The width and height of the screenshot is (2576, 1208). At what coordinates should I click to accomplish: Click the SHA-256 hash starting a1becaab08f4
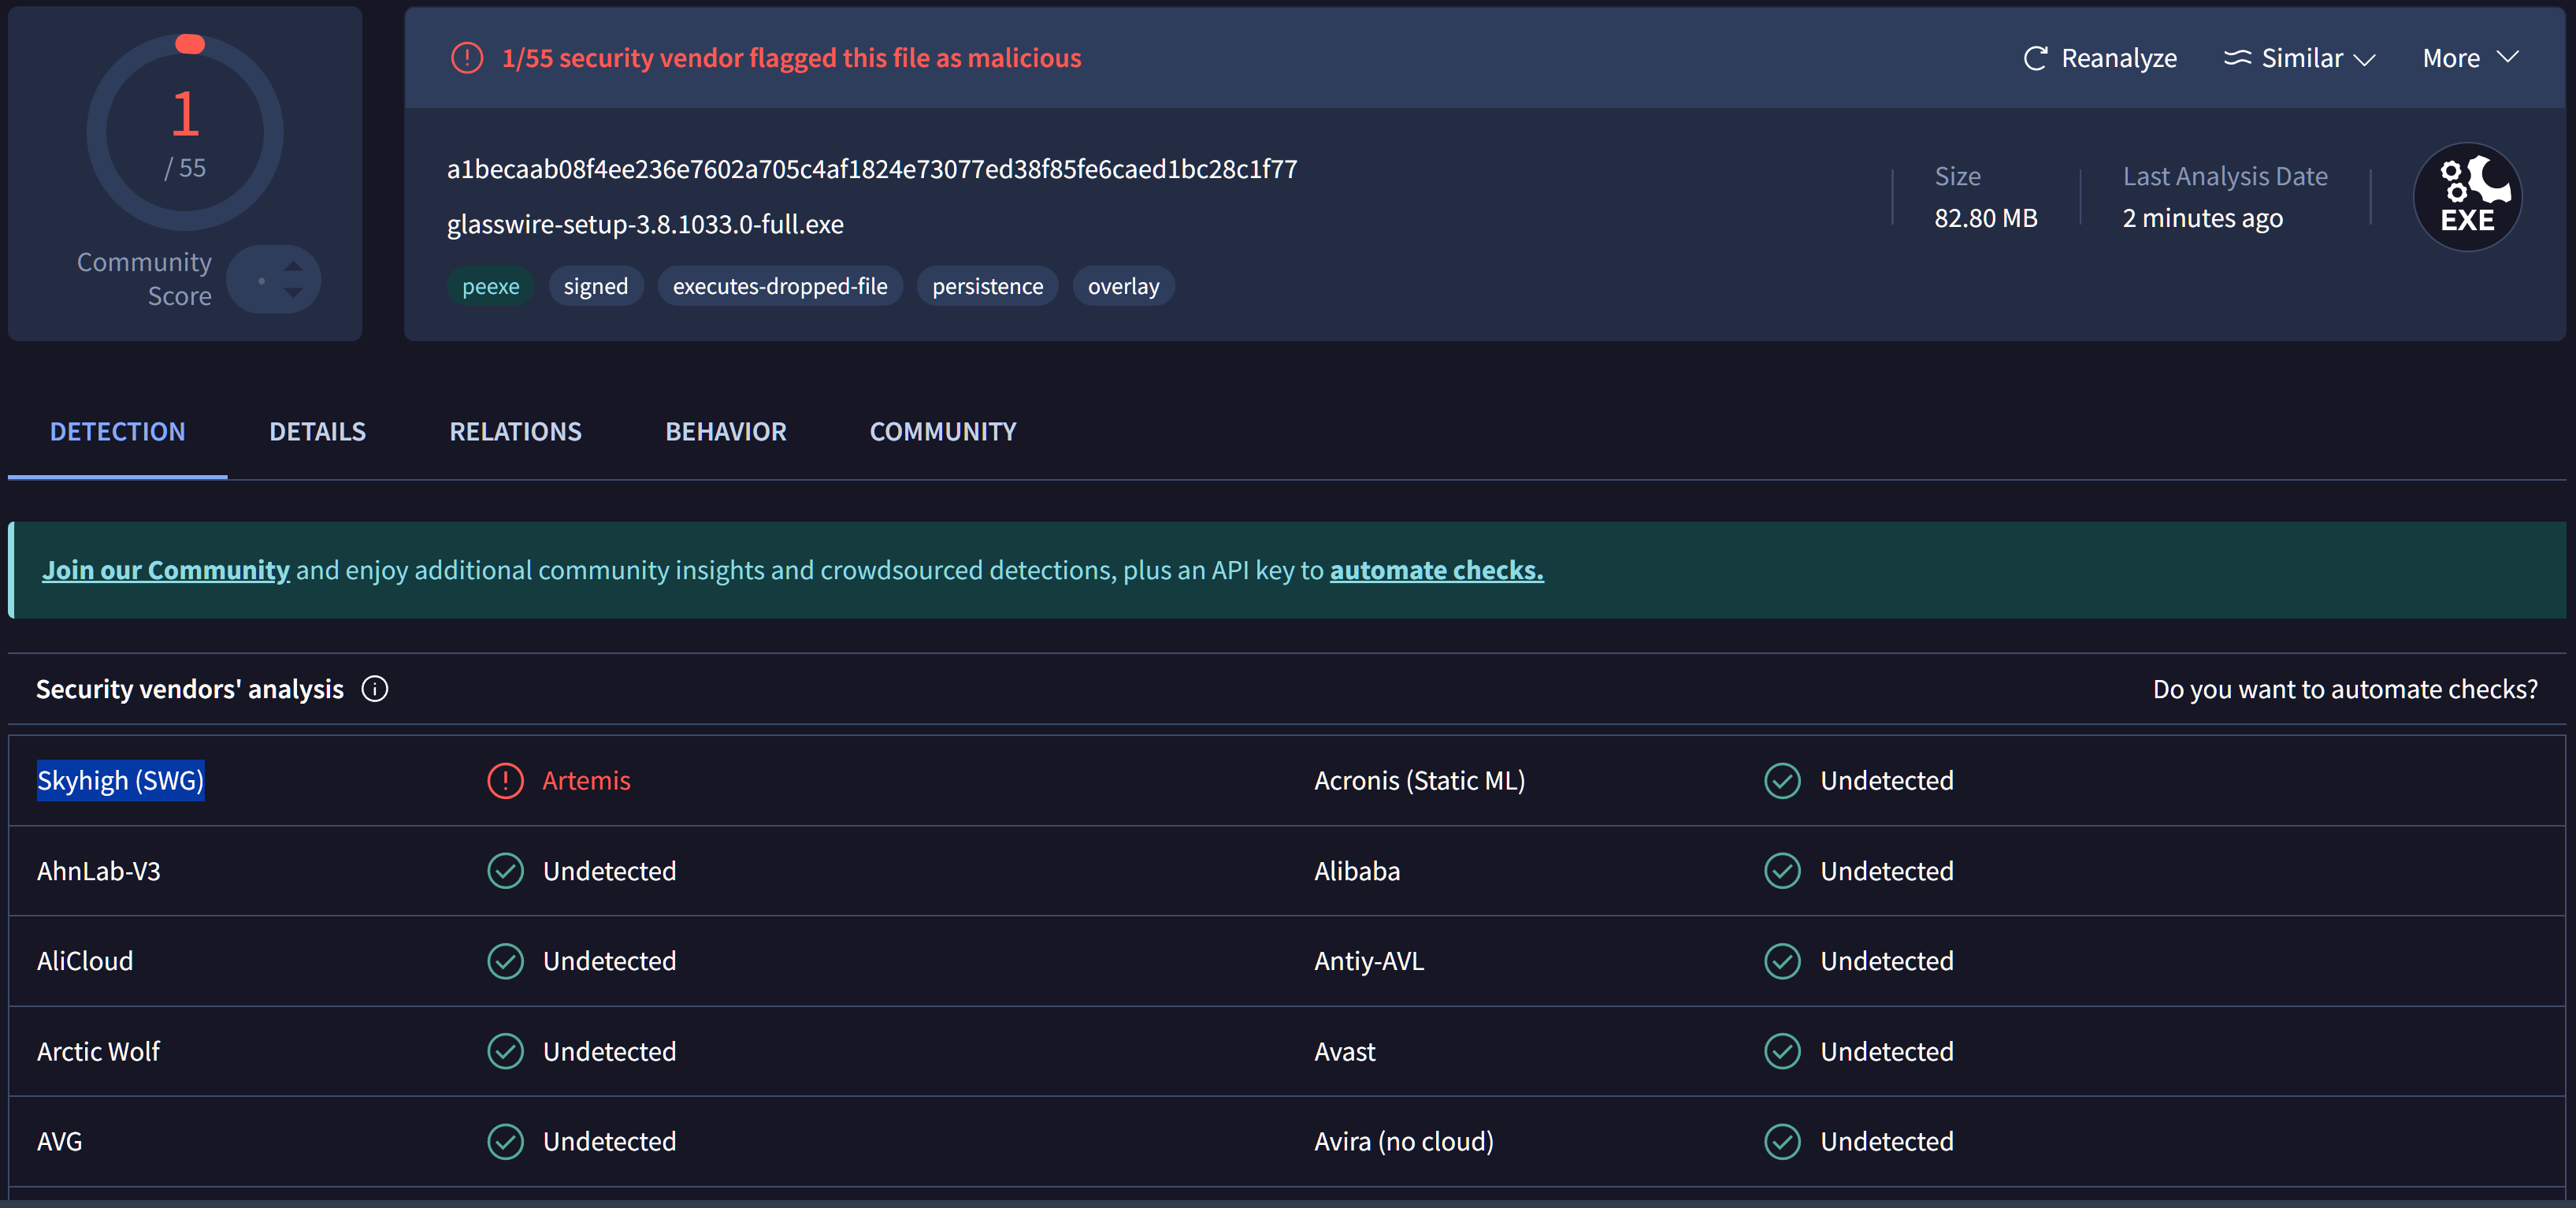point(872,169)
